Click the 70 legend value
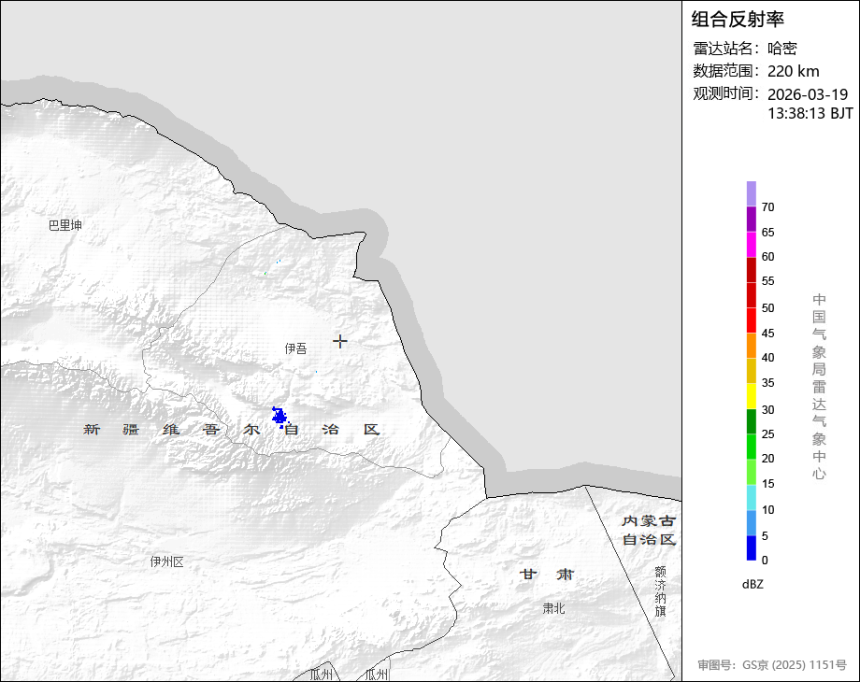 (768, 207)
